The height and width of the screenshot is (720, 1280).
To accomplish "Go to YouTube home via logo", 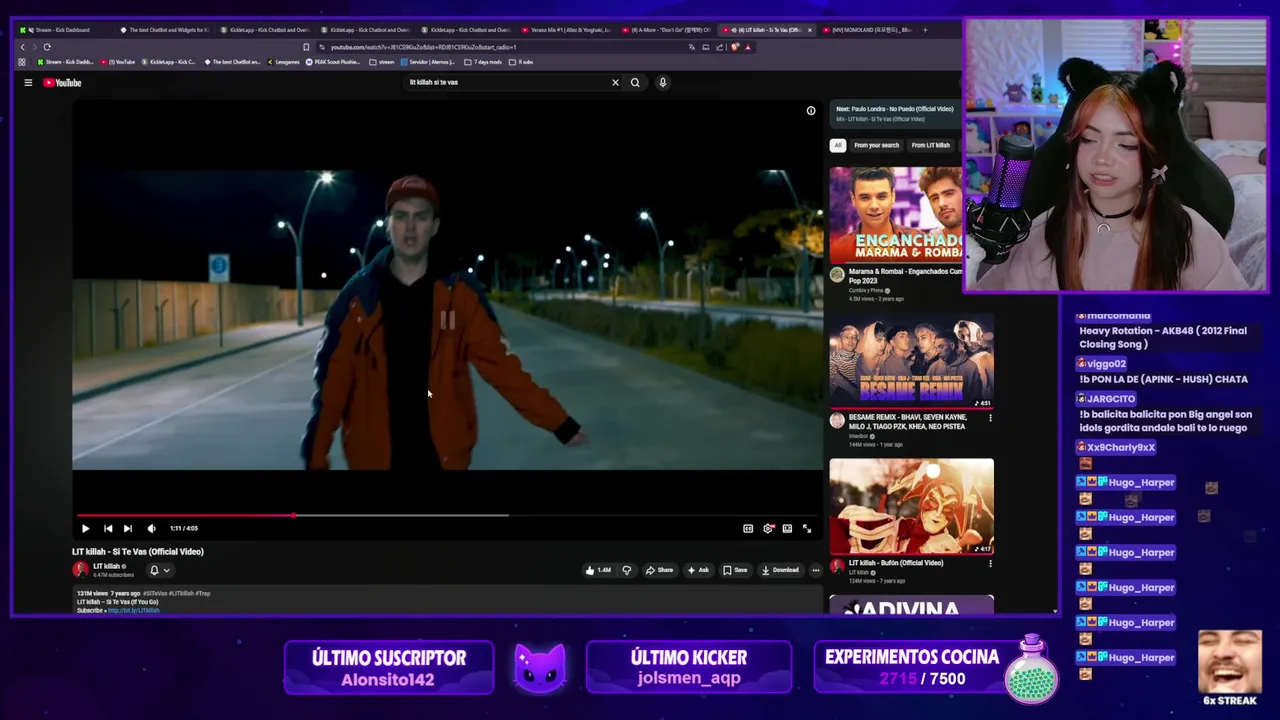I will (x=62, y=83).
